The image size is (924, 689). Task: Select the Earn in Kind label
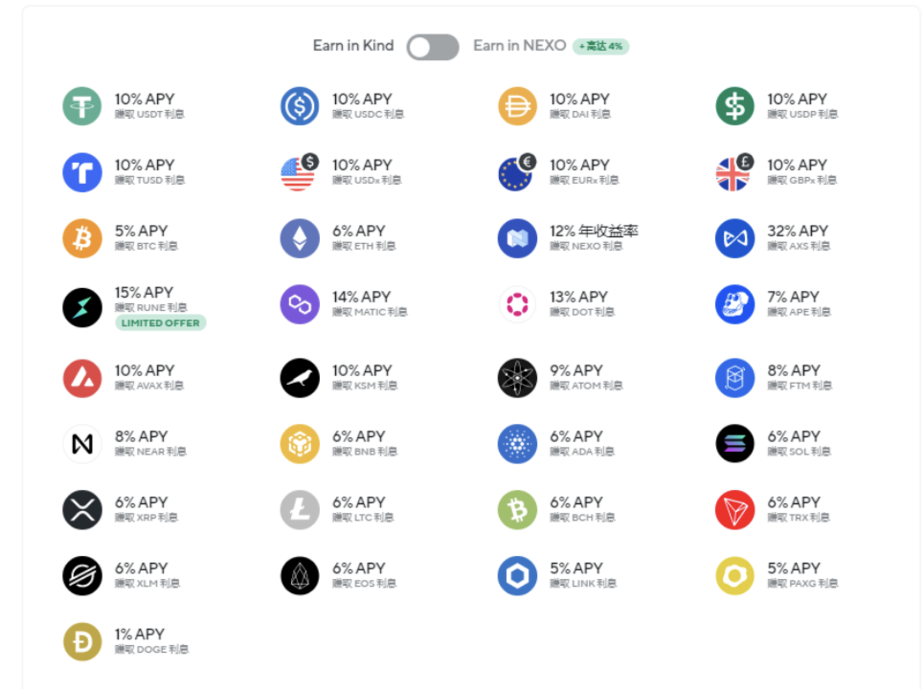pos(353,45)
